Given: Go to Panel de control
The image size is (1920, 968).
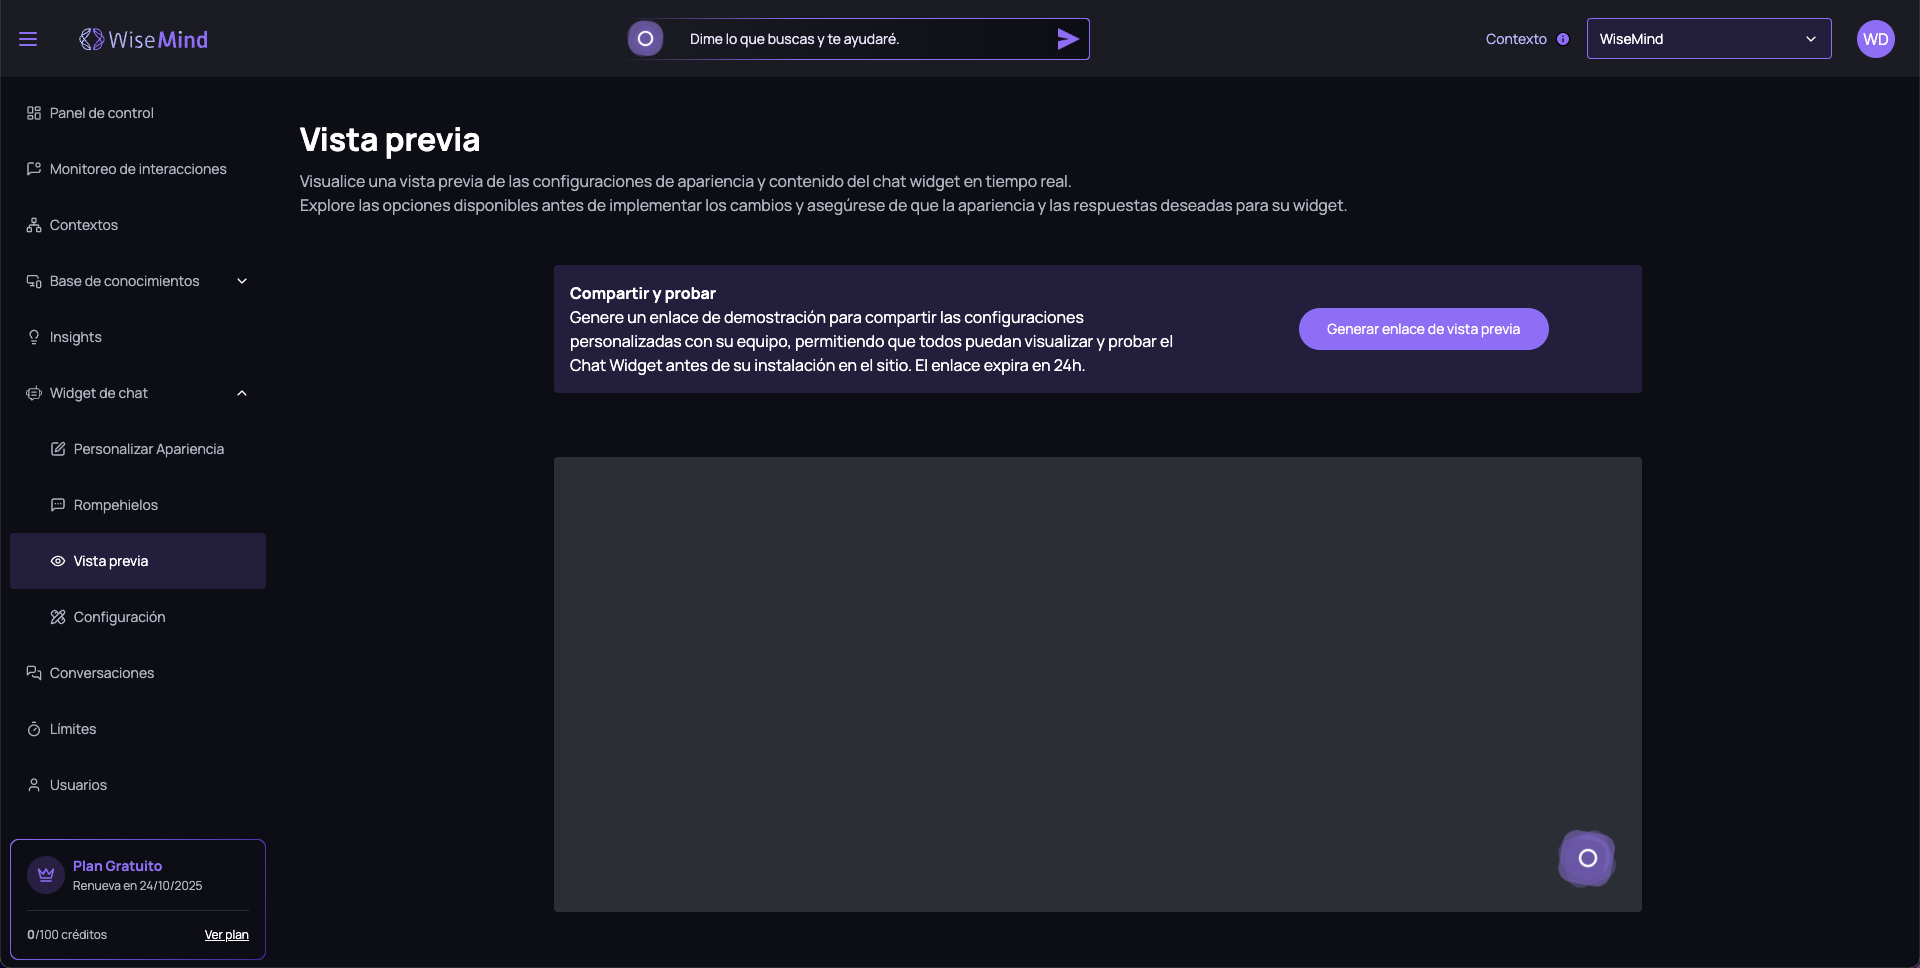Looking at the screenshot, I should pos(101,113).
